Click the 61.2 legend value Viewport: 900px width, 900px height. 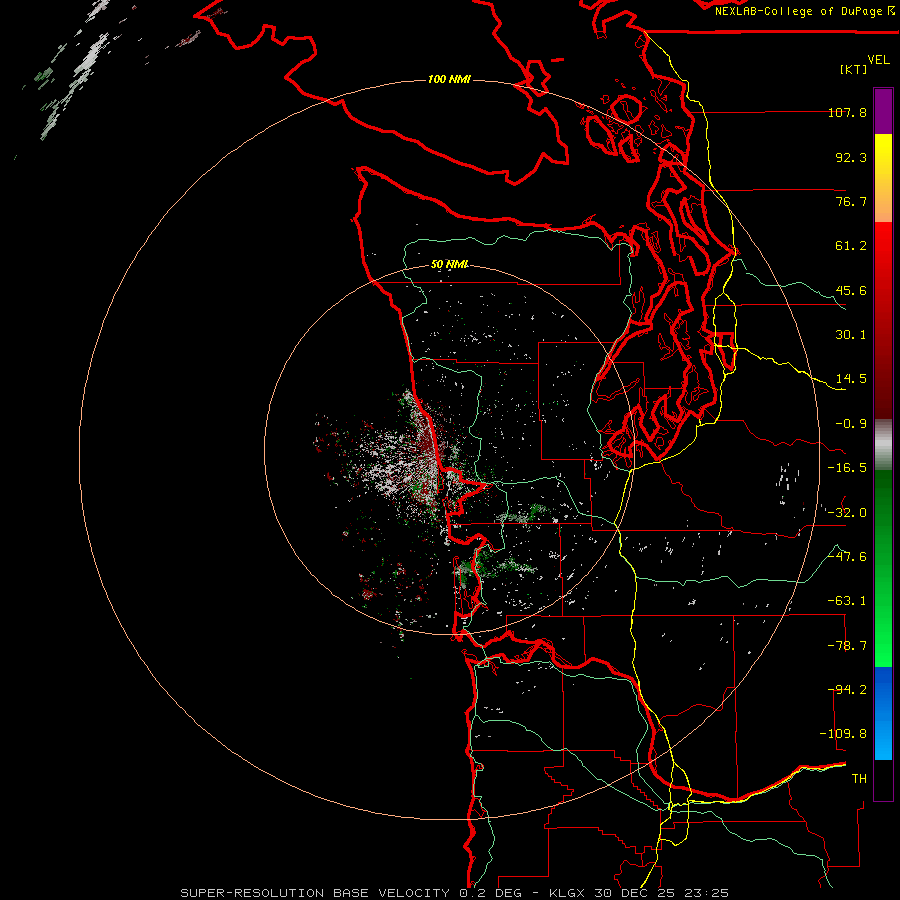pos(851,246)
